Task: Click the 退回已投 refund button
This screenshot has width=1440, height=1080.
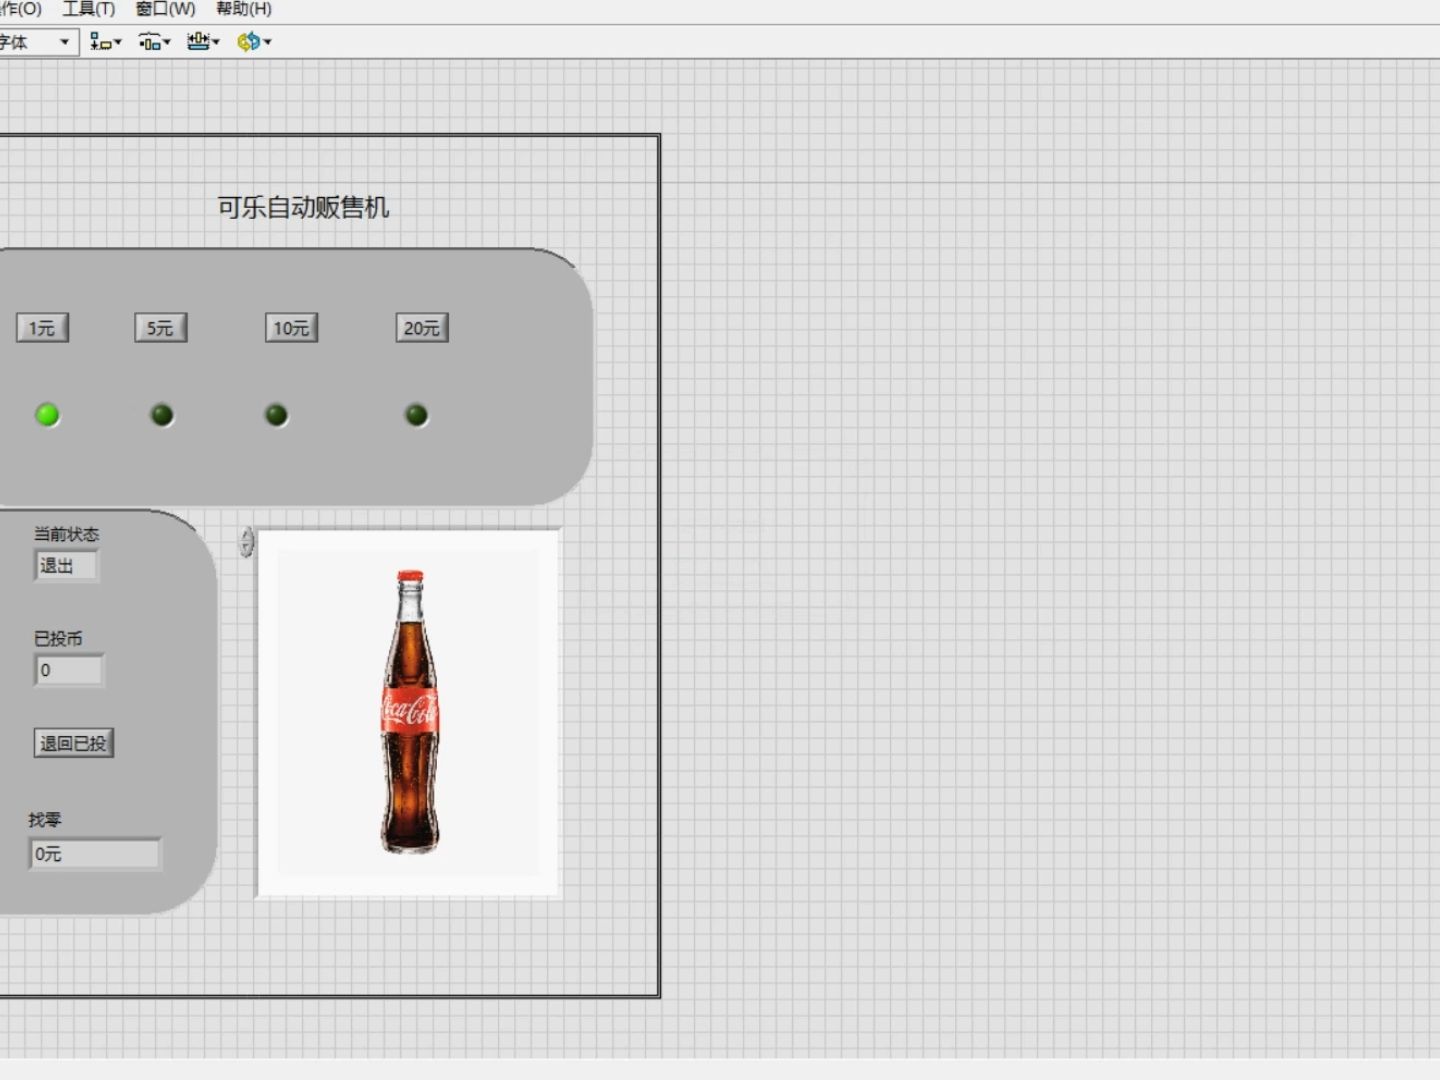Action: [73, 743]
